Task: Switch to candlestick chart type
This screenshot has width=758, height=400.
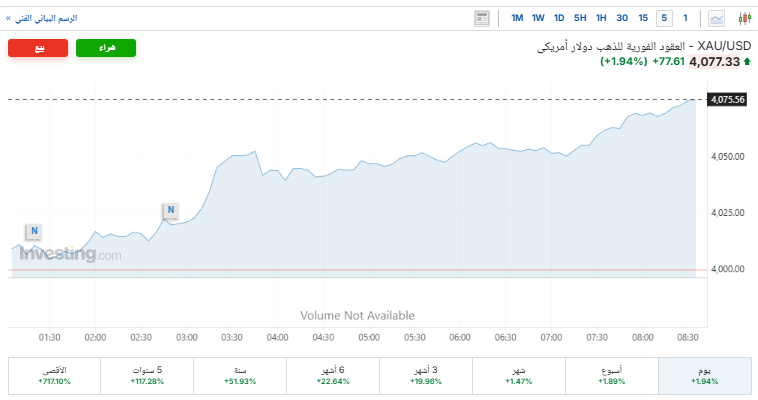Action: click(x=744, y=18)
